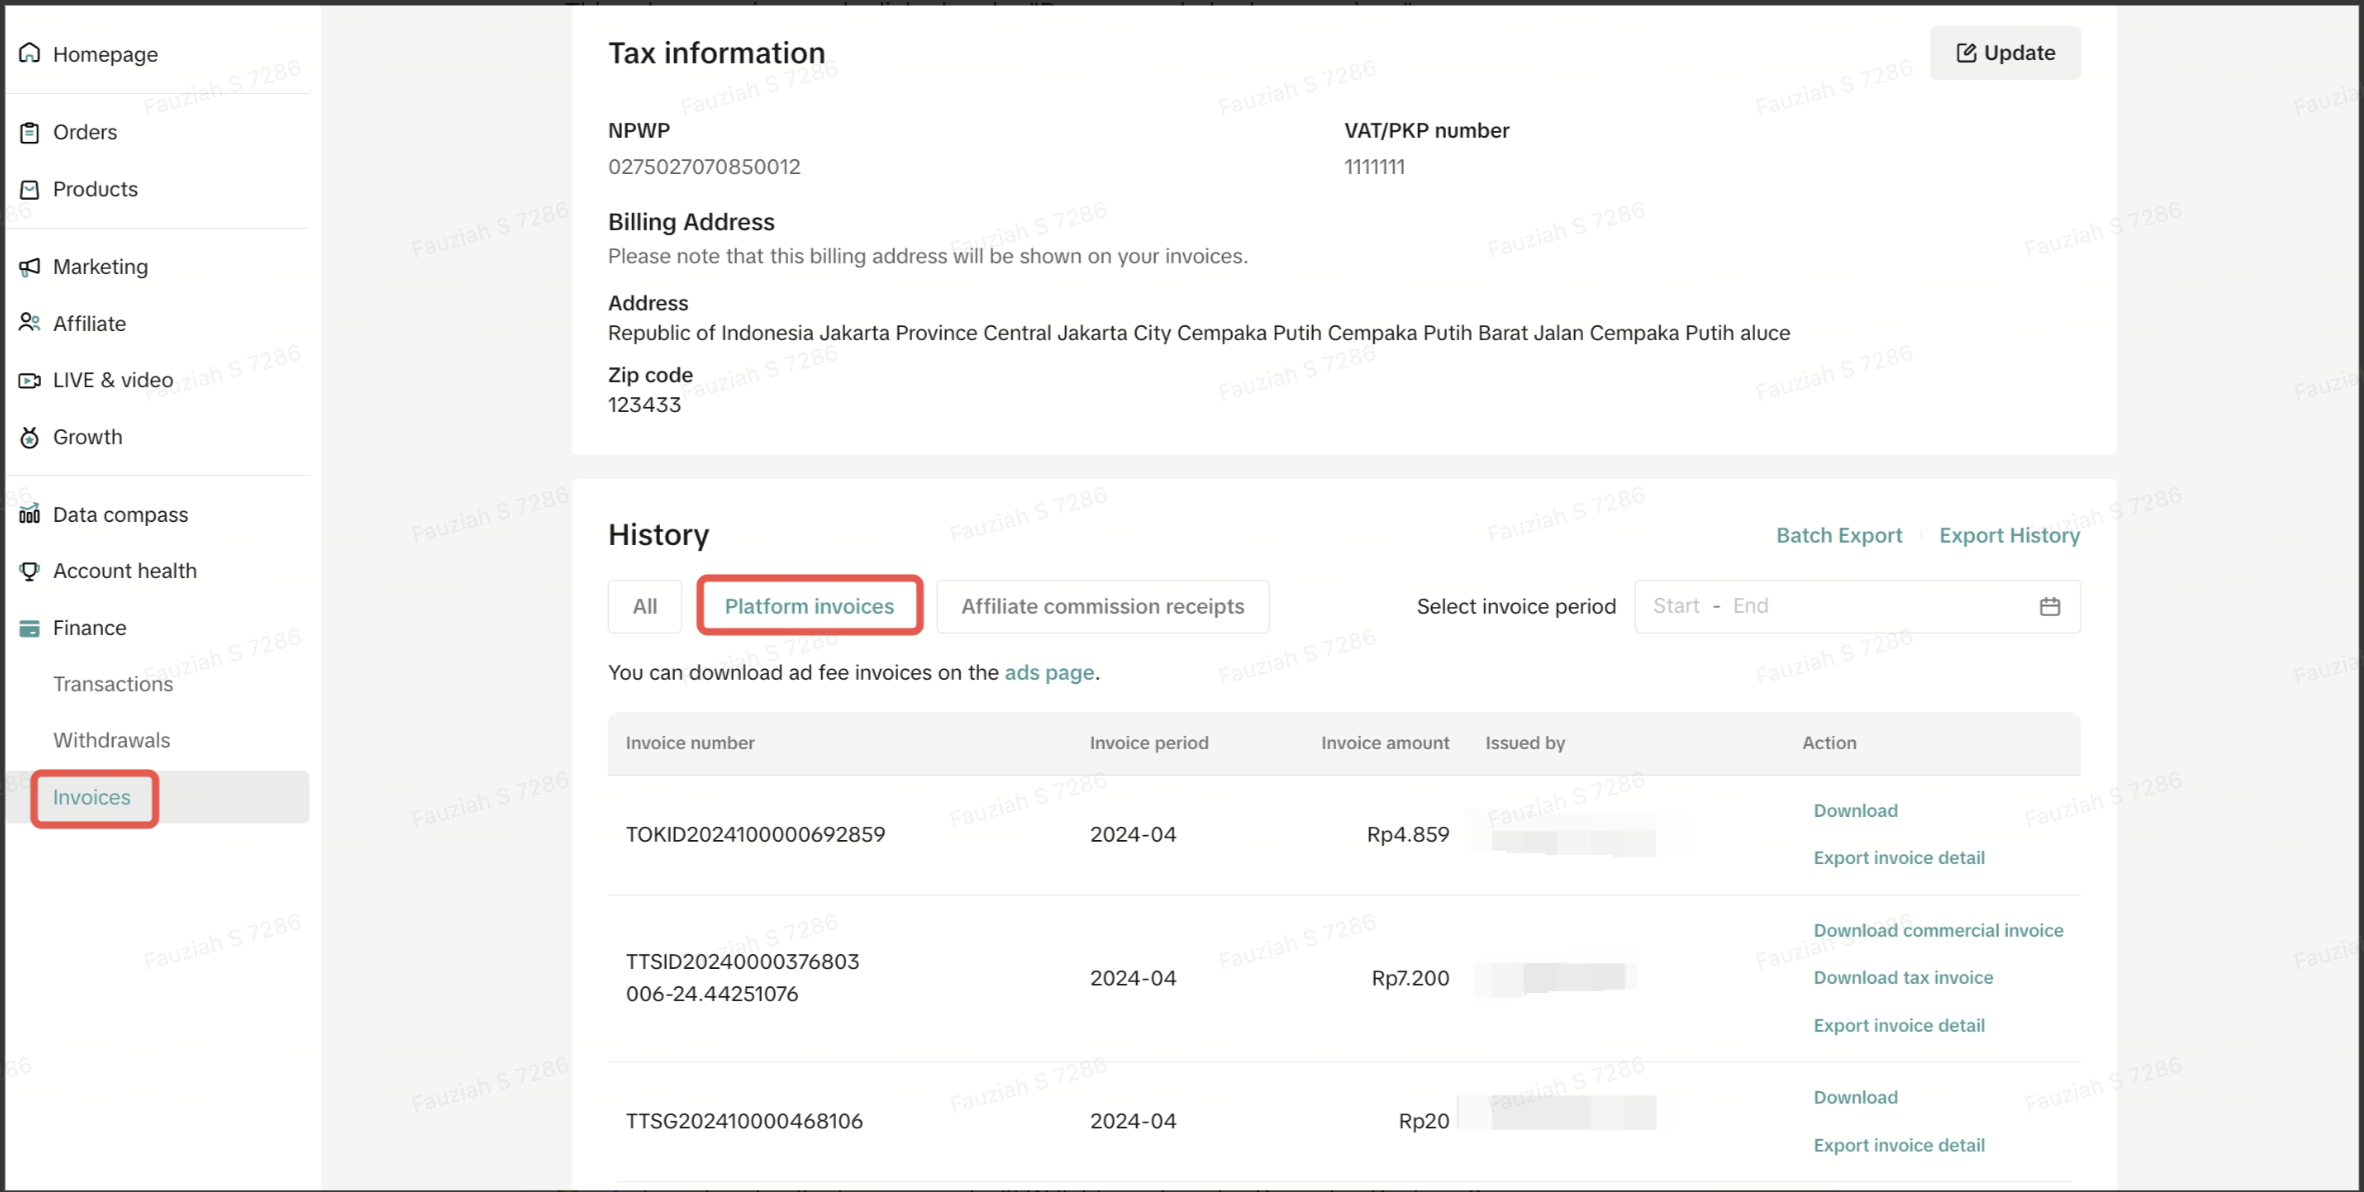Click the Products bag icon
The height and width of the screenshot is (1192, 2364).
click(30, 189)
